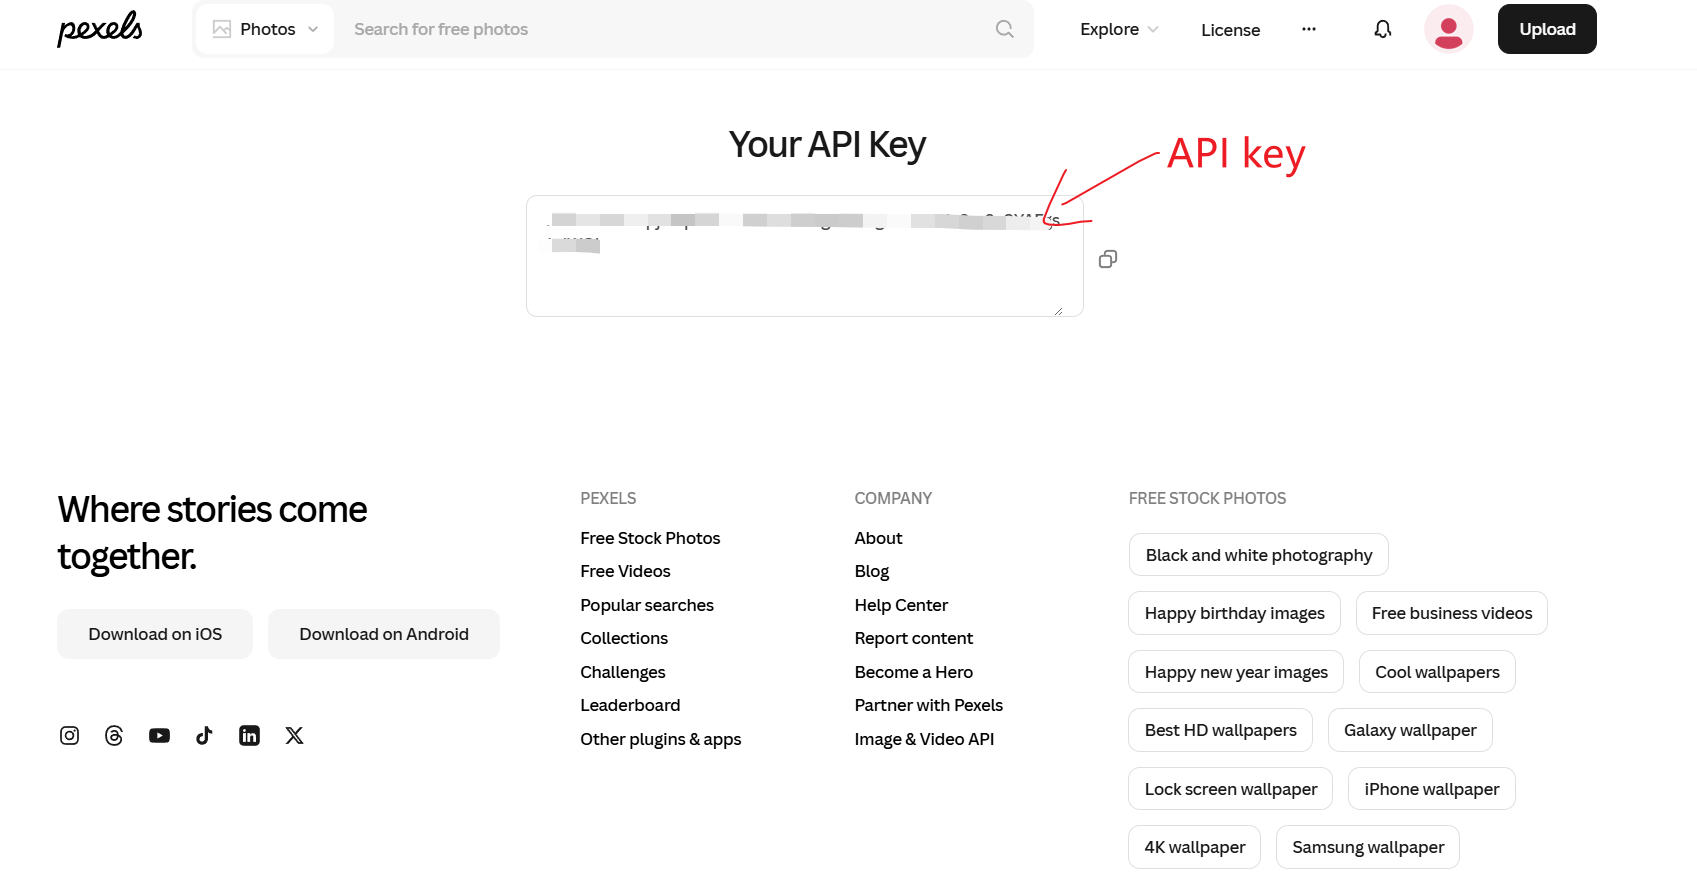Select iPhone wallpaper tag

[1432, 789]
